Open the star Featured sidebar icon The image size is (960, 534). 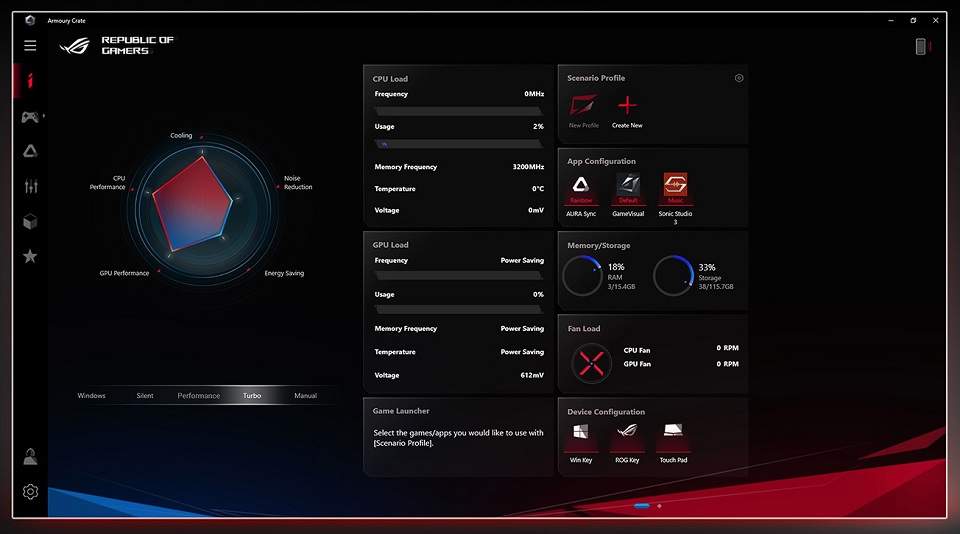[x=30, y=256]
